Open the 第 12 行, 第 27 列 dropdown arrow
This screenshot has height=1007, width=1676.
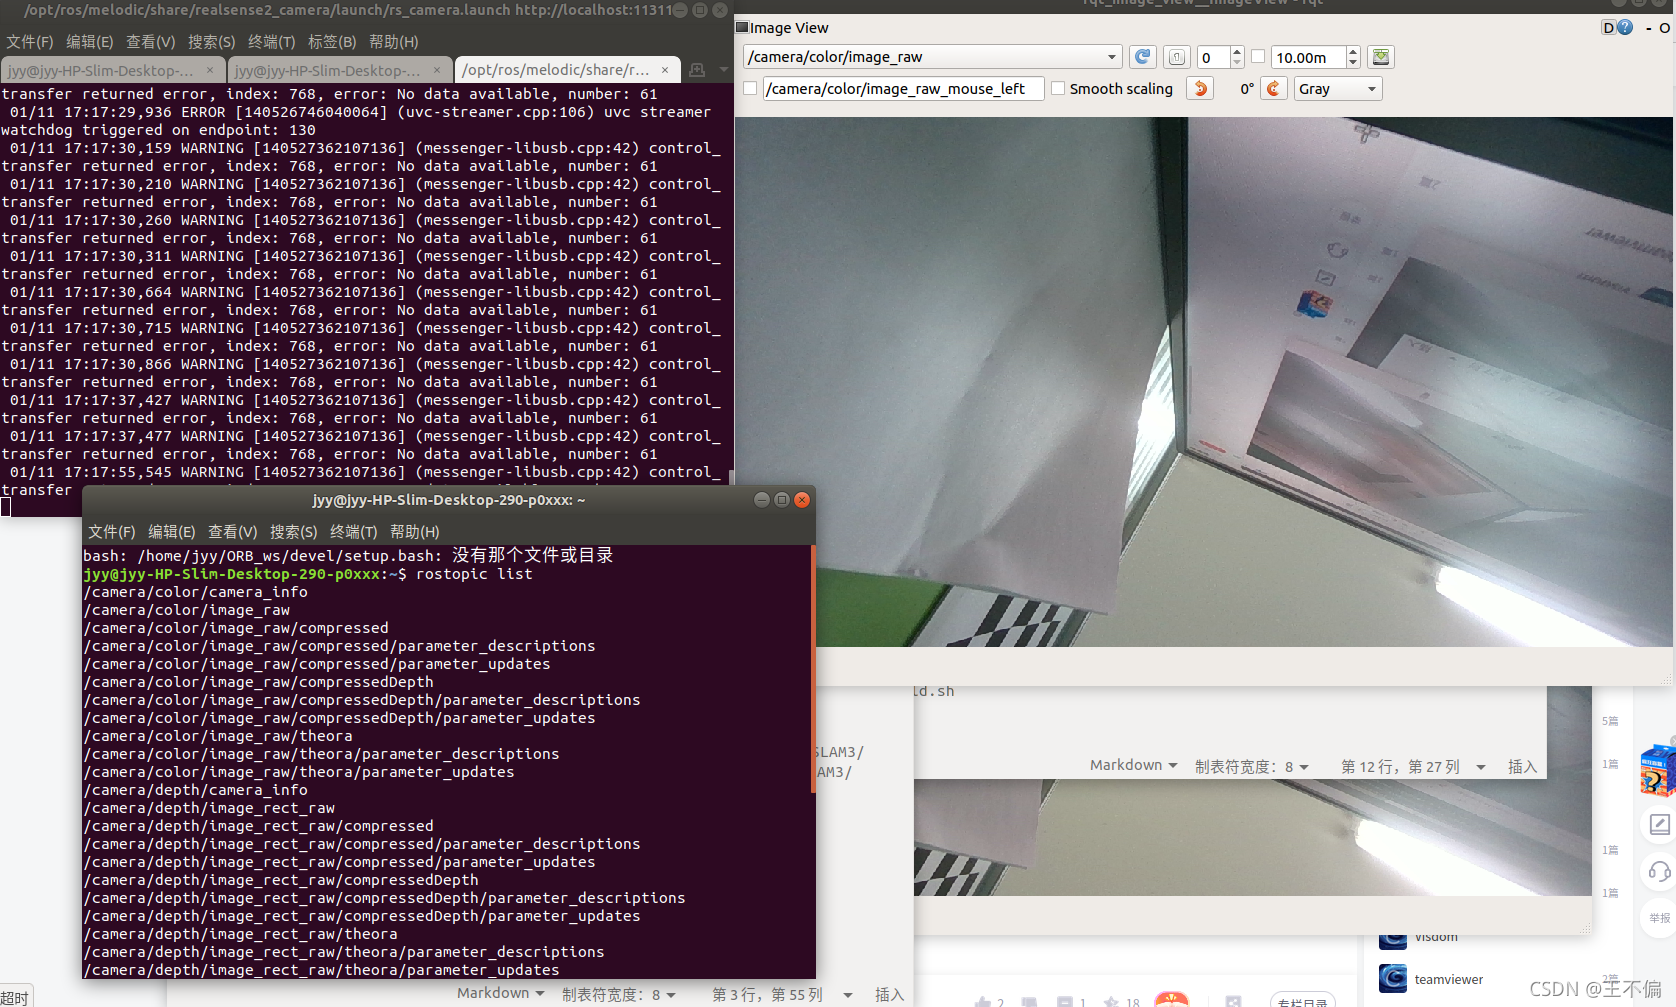pyautogui.click(x=1481, y=767)
